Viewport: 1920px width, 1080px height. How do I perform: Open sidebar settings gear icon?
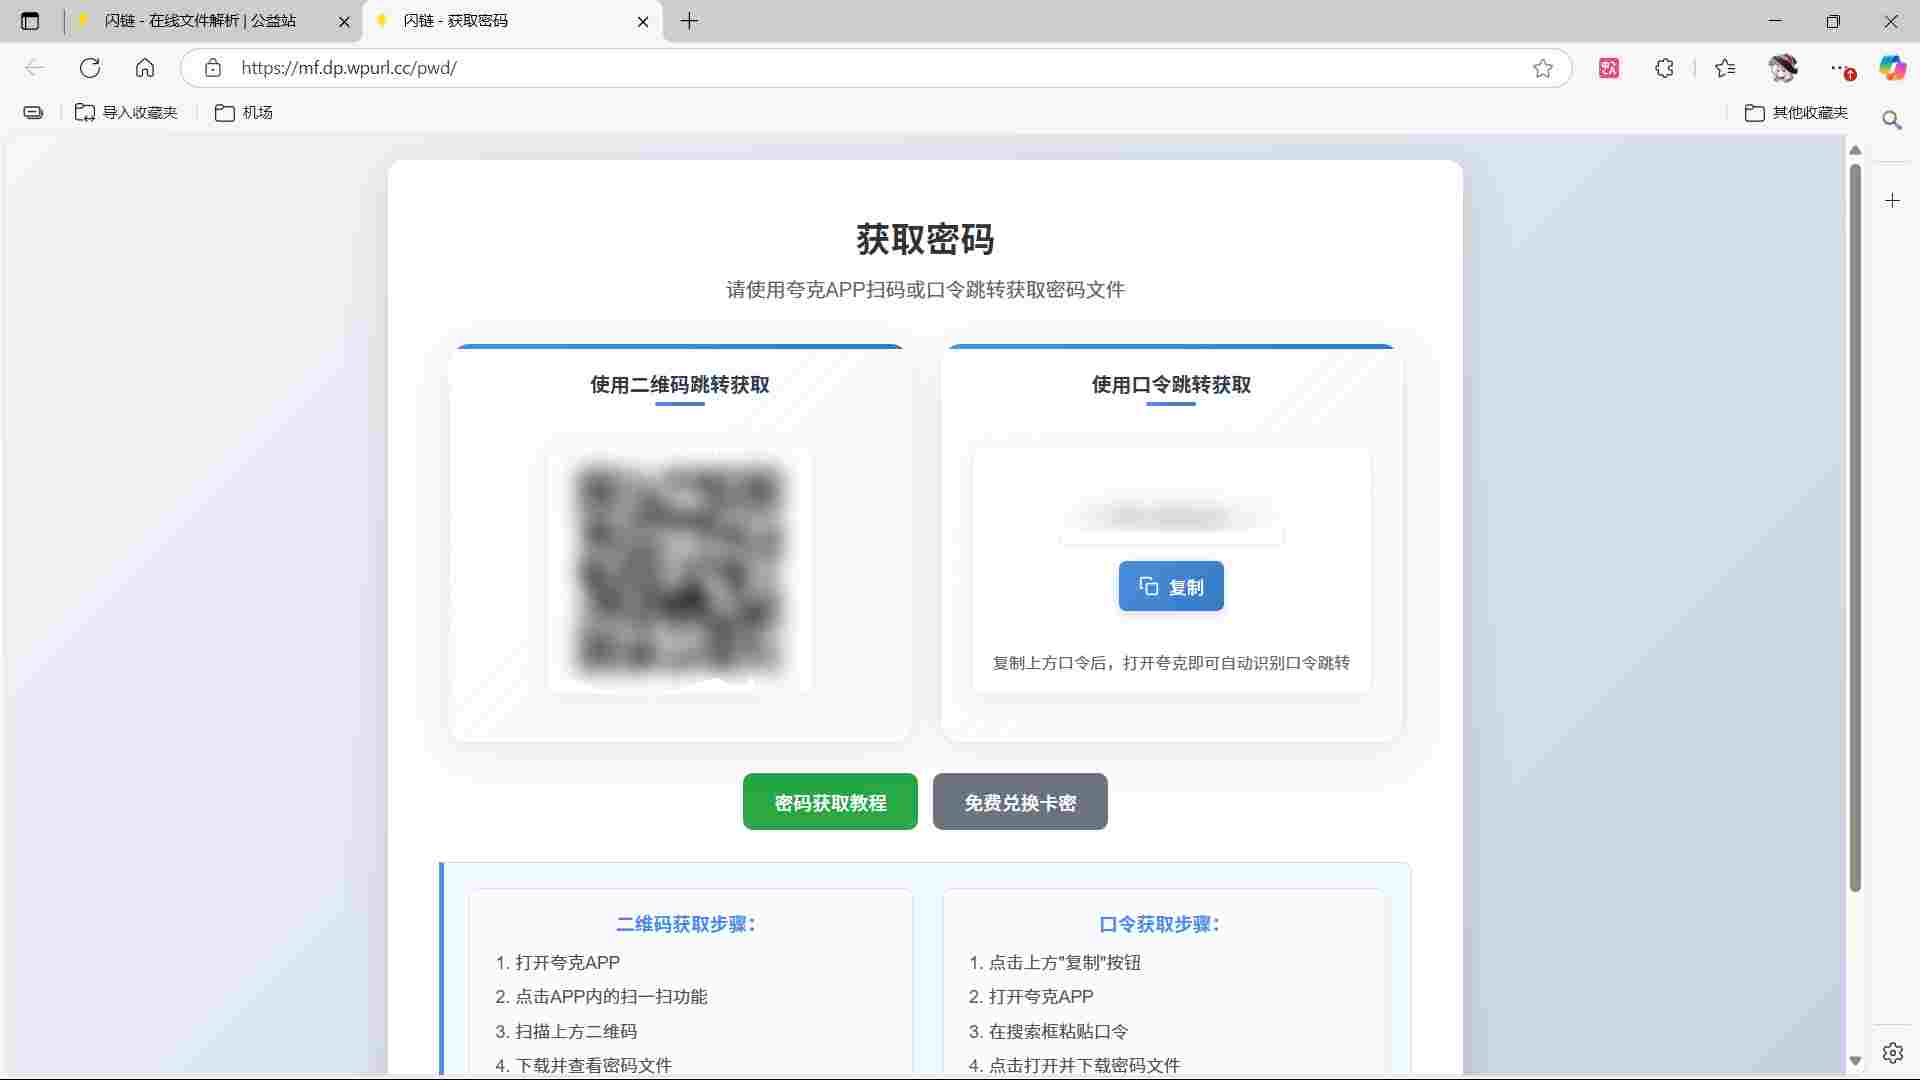tap(1892, 1053)
